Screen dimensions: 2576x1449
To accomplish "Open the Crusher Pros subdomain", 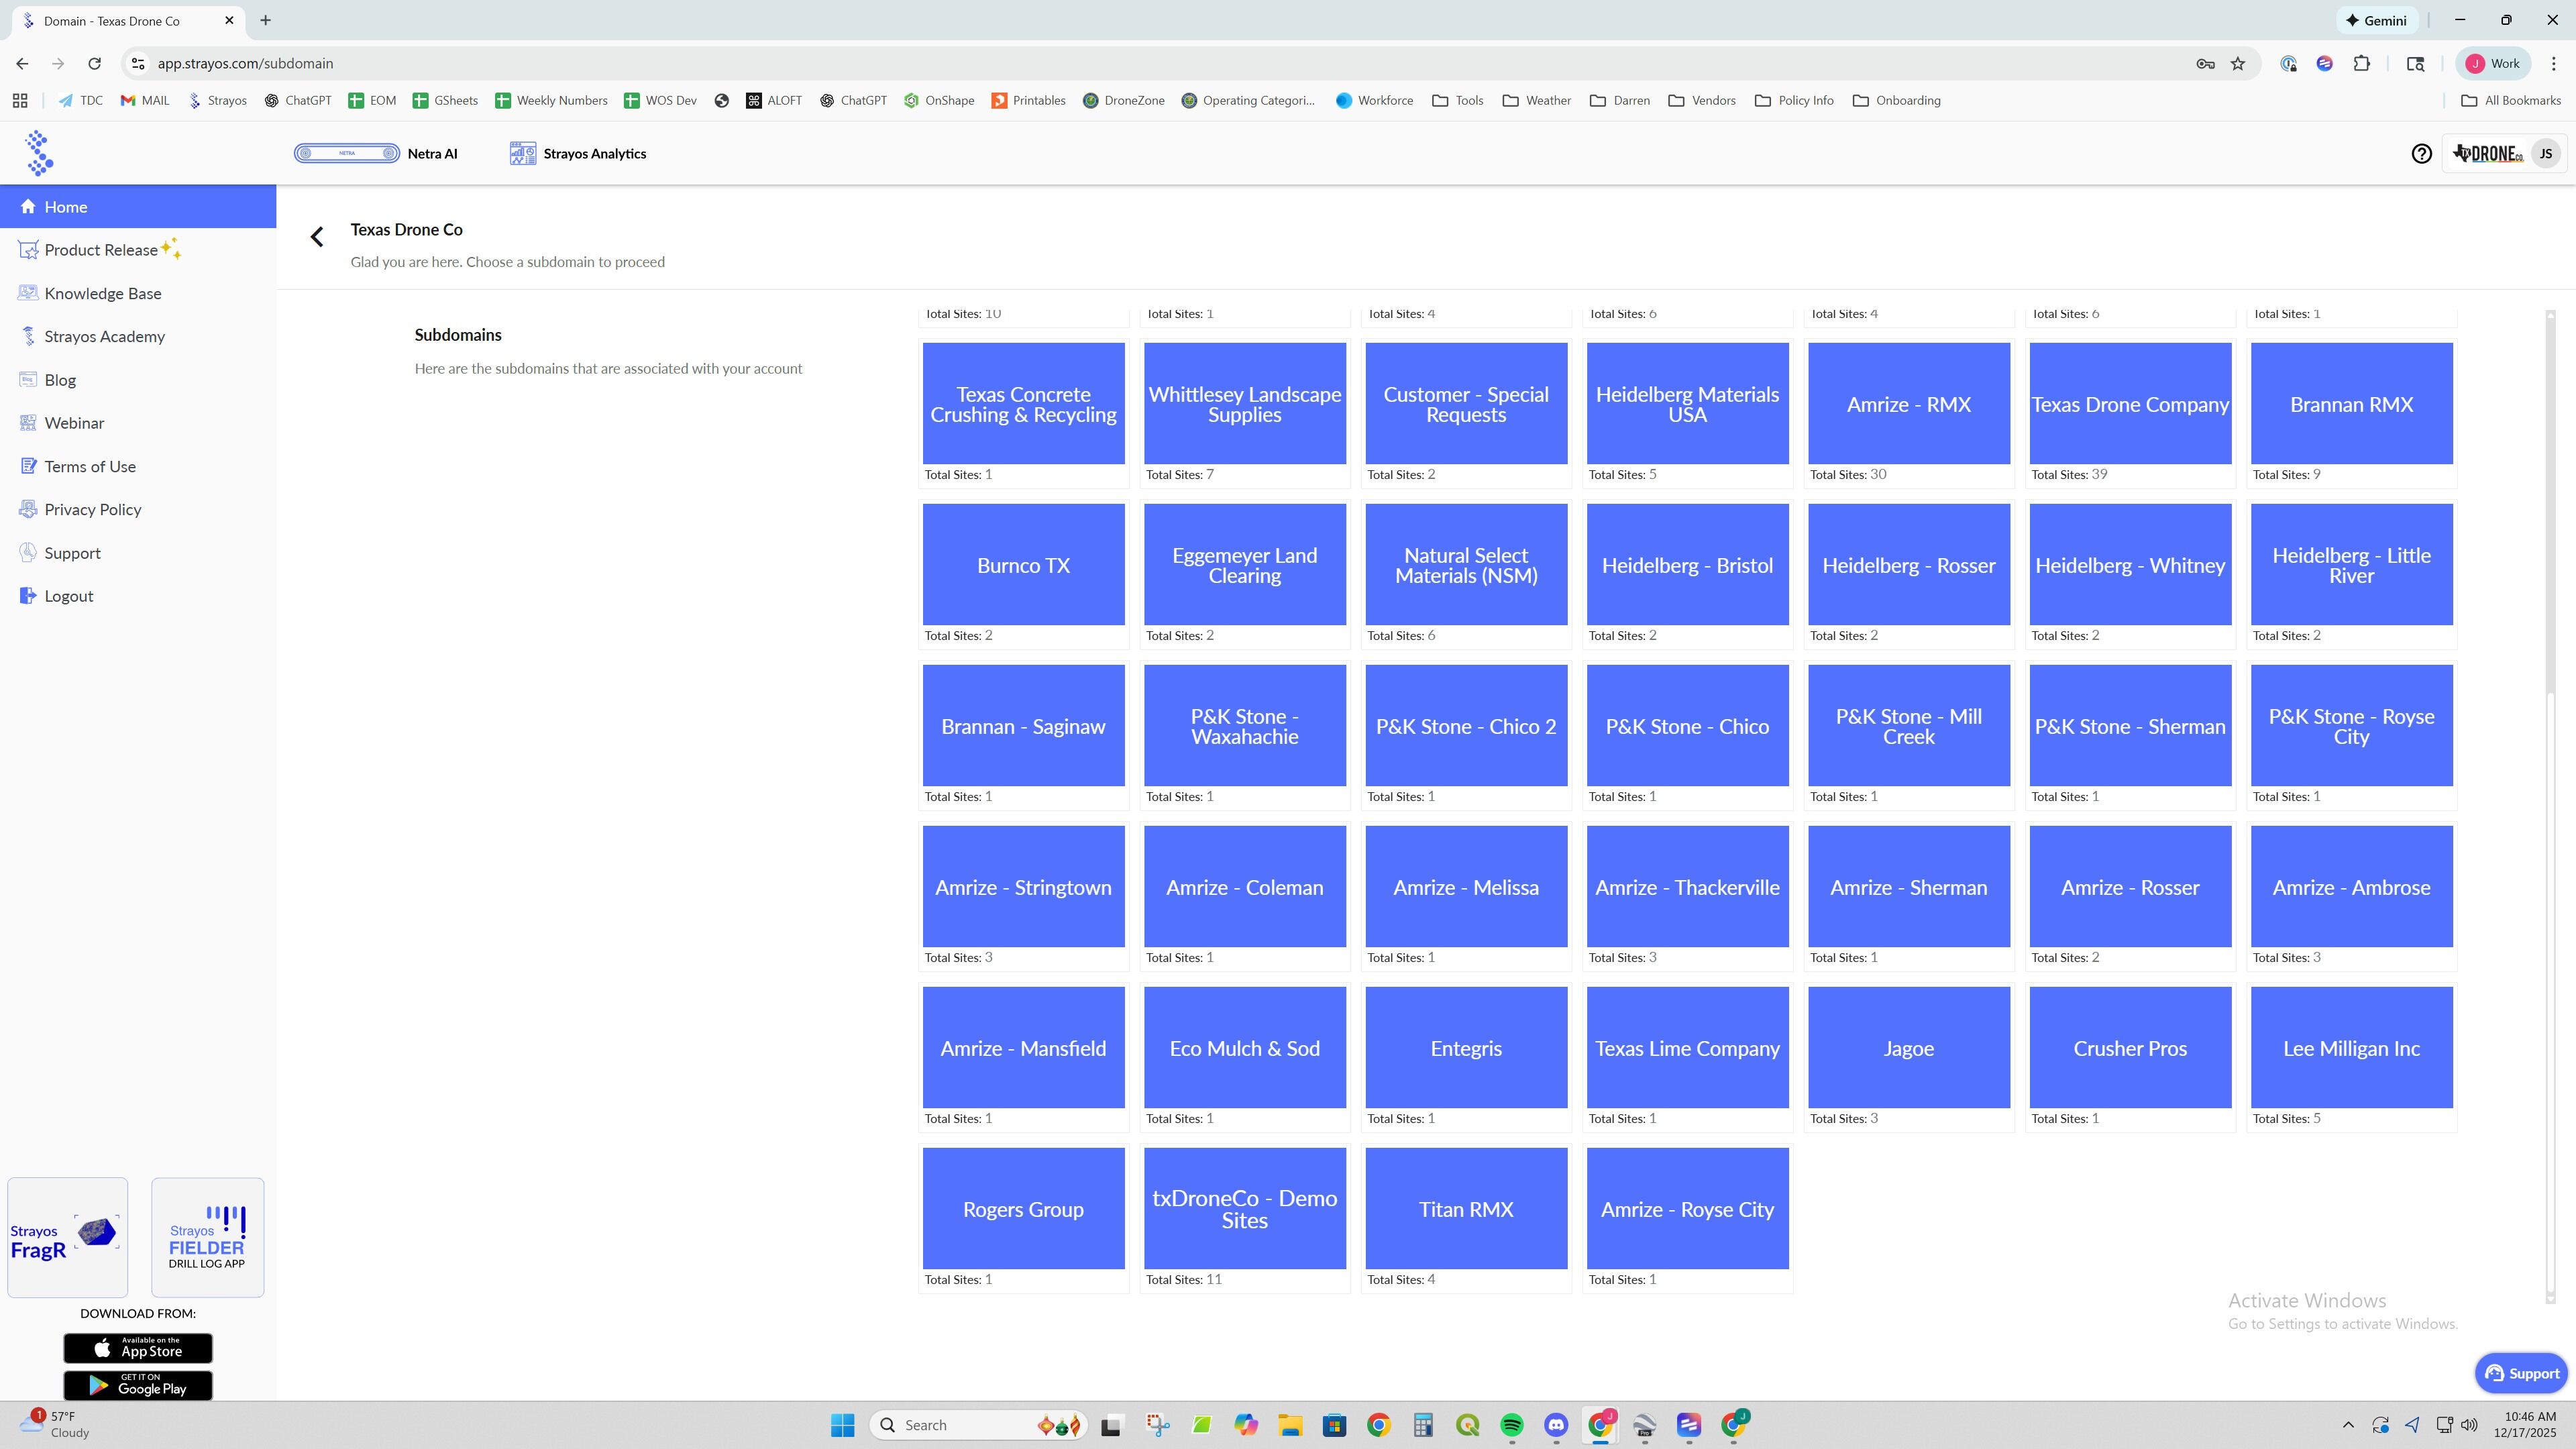I will (2130, 1047).
